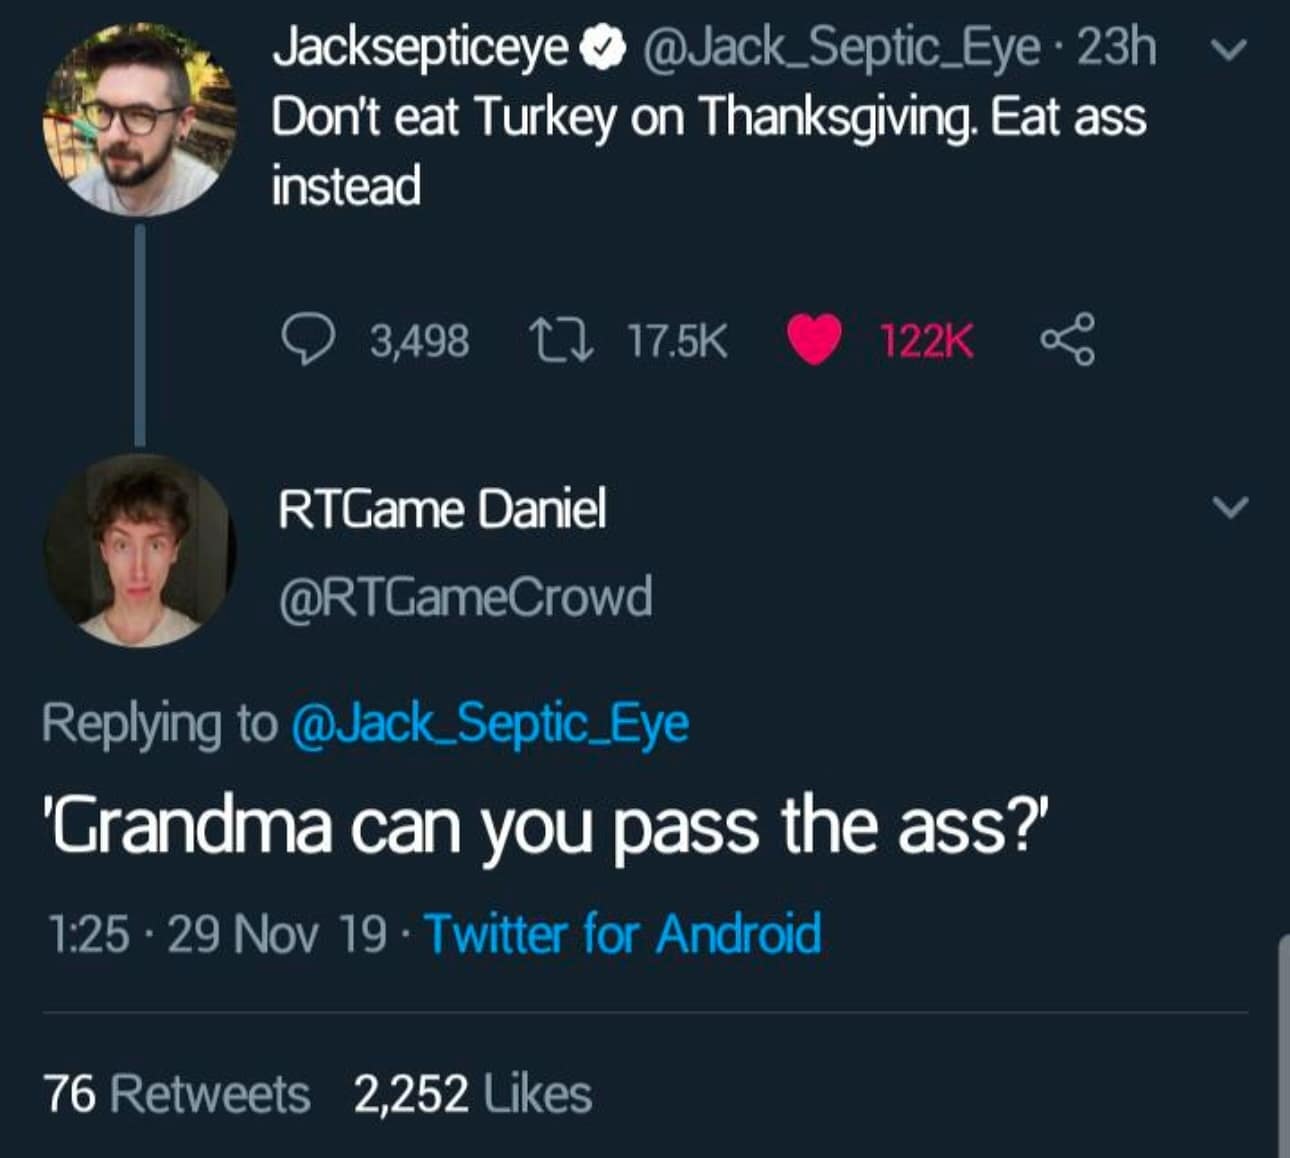
Task: View the 2,252 Likes list
Action: pos(472,1093)
